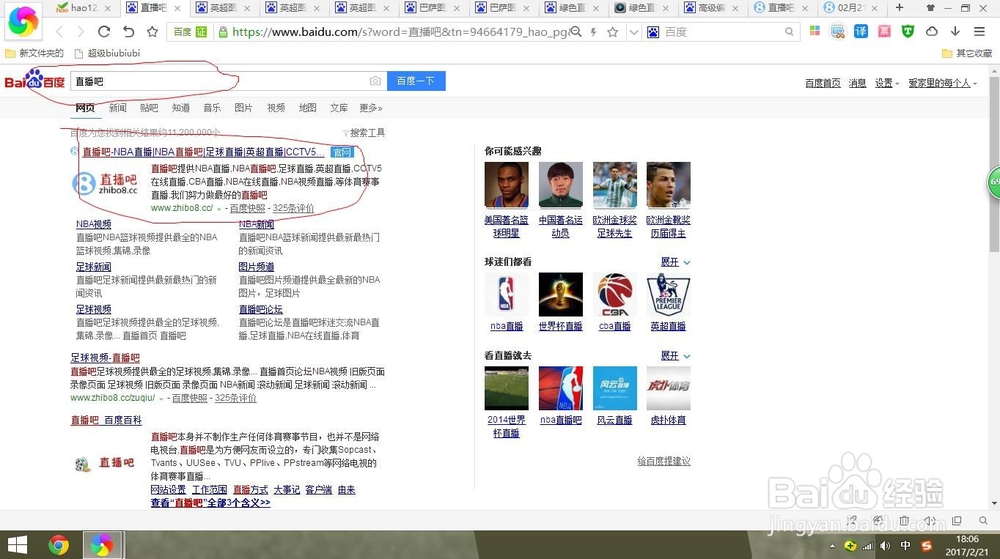Open page zoom magnifier in address bar

[x=576, y=32]
